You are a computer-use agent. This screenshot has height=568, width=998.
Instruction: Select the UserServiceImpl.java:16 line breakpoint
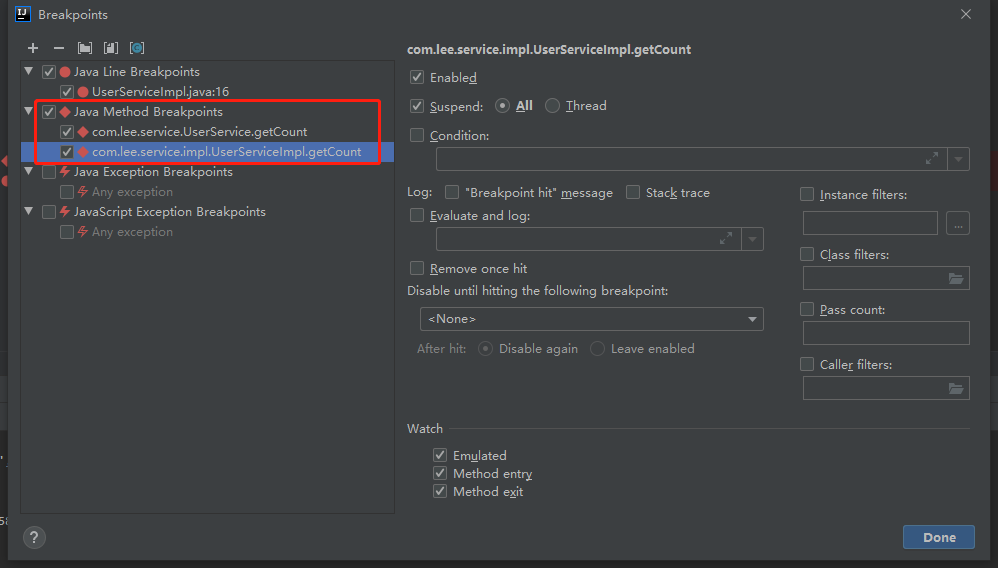(x=160, y=92)
